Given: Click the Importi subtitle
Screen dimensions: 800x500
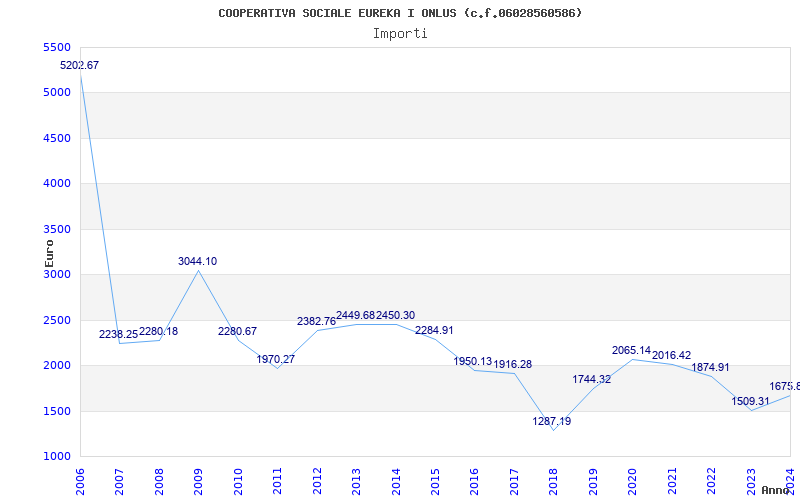Looking at the screenshot, I should 400,34.
